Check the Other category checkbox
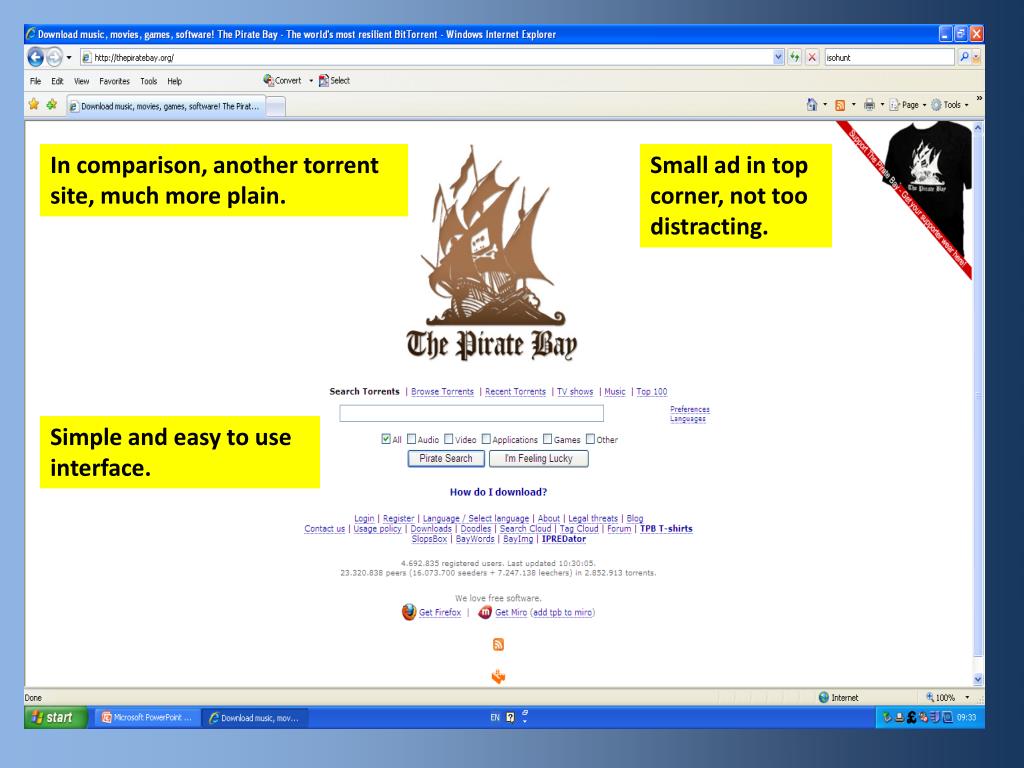This screenshot has height=768, width=1024. pyautogui.click(x=590, y=439)
